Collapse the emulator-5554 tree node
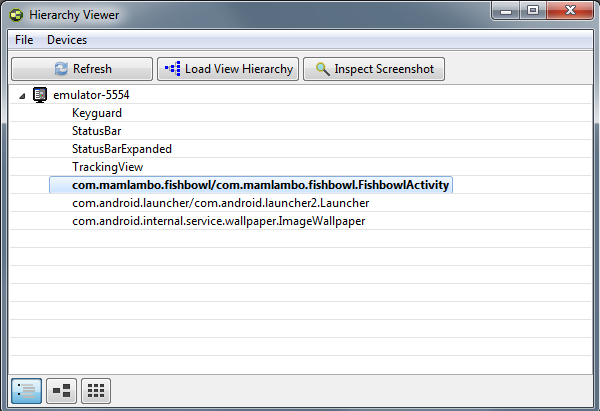 22,96
